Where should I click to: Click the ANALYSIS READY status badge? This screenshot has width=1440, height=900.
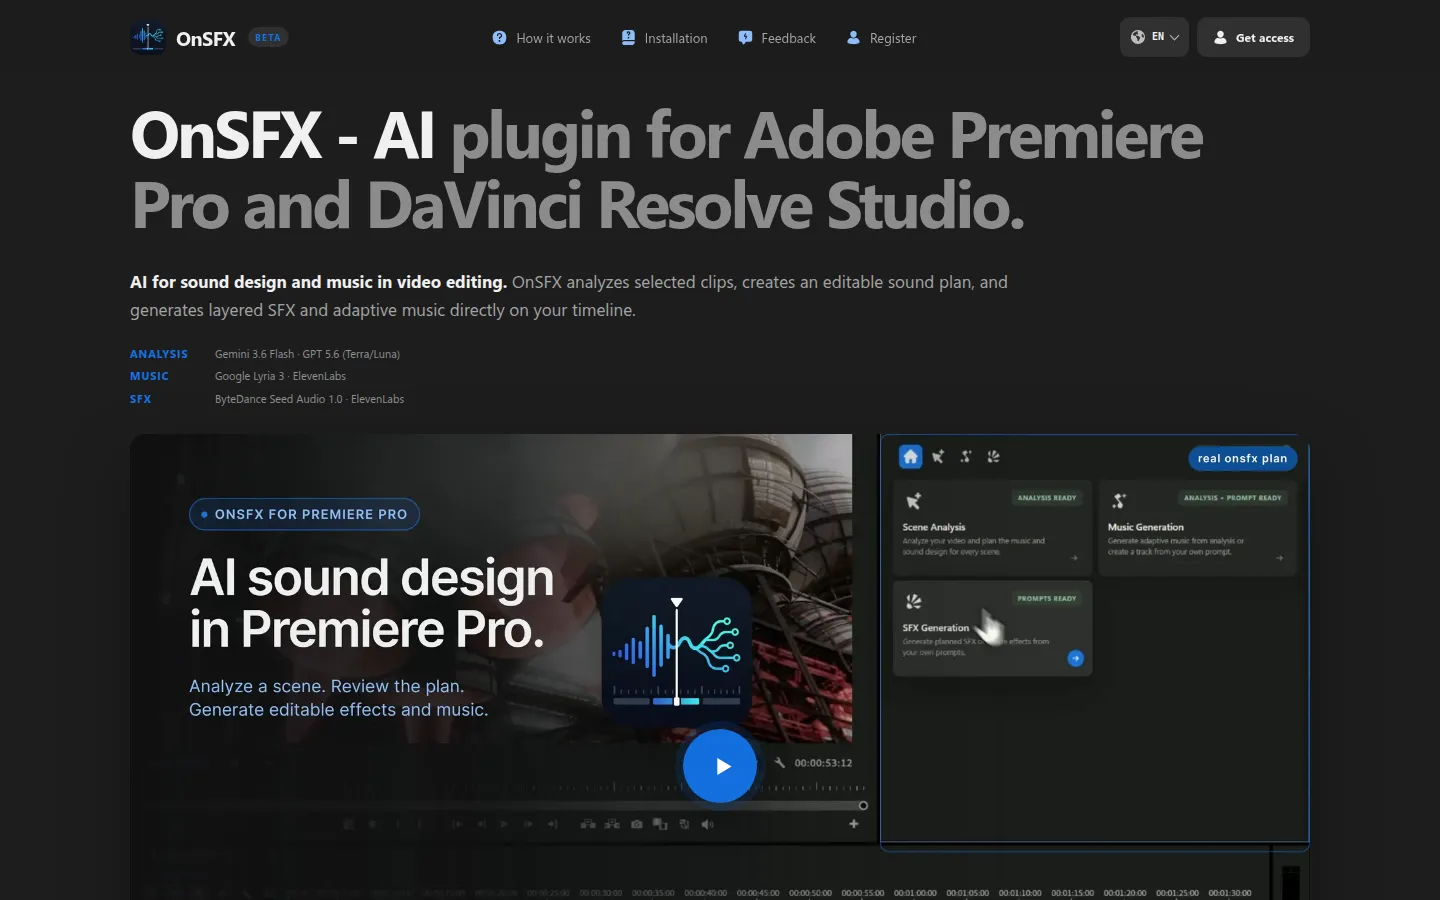coord(1047,498)
